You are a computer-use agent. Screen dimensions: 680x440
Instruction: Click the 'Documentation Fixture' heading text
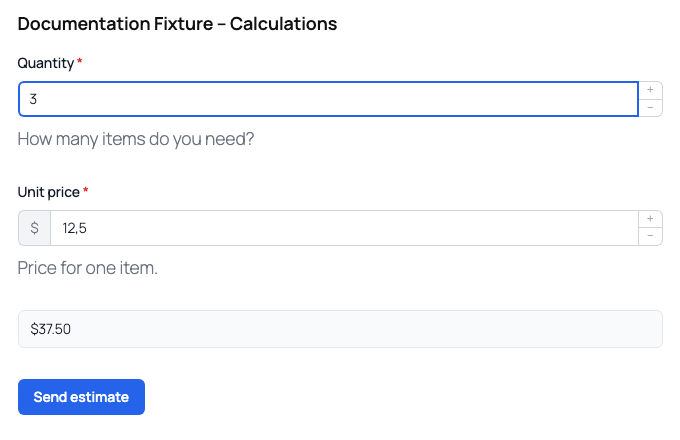pyautogui.click(x=115, y=23)
